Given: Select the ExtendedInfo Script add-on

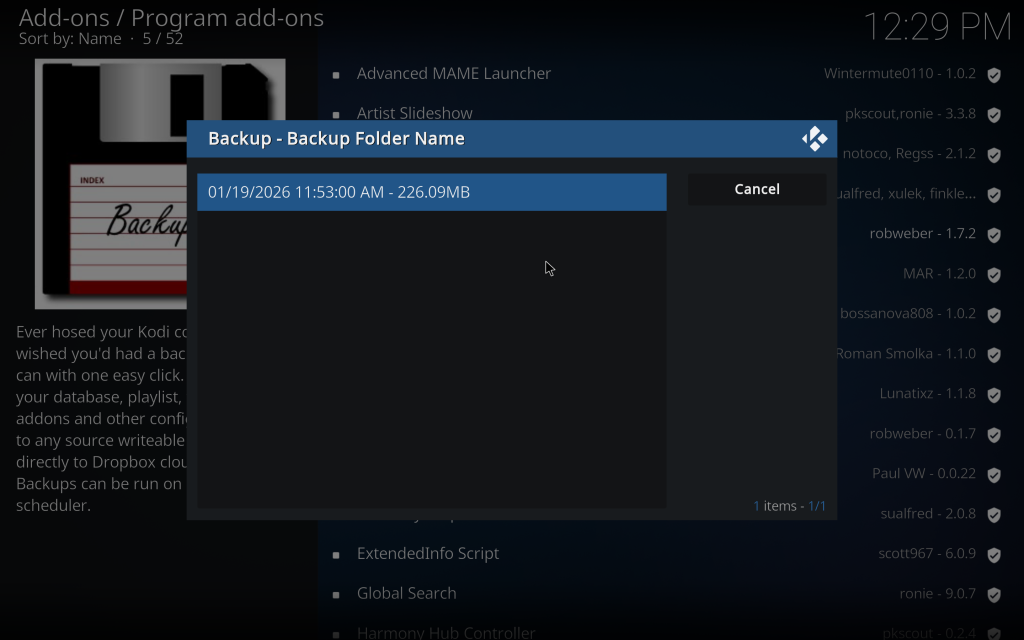Looking at the screenshot, I should pos(427,554).
